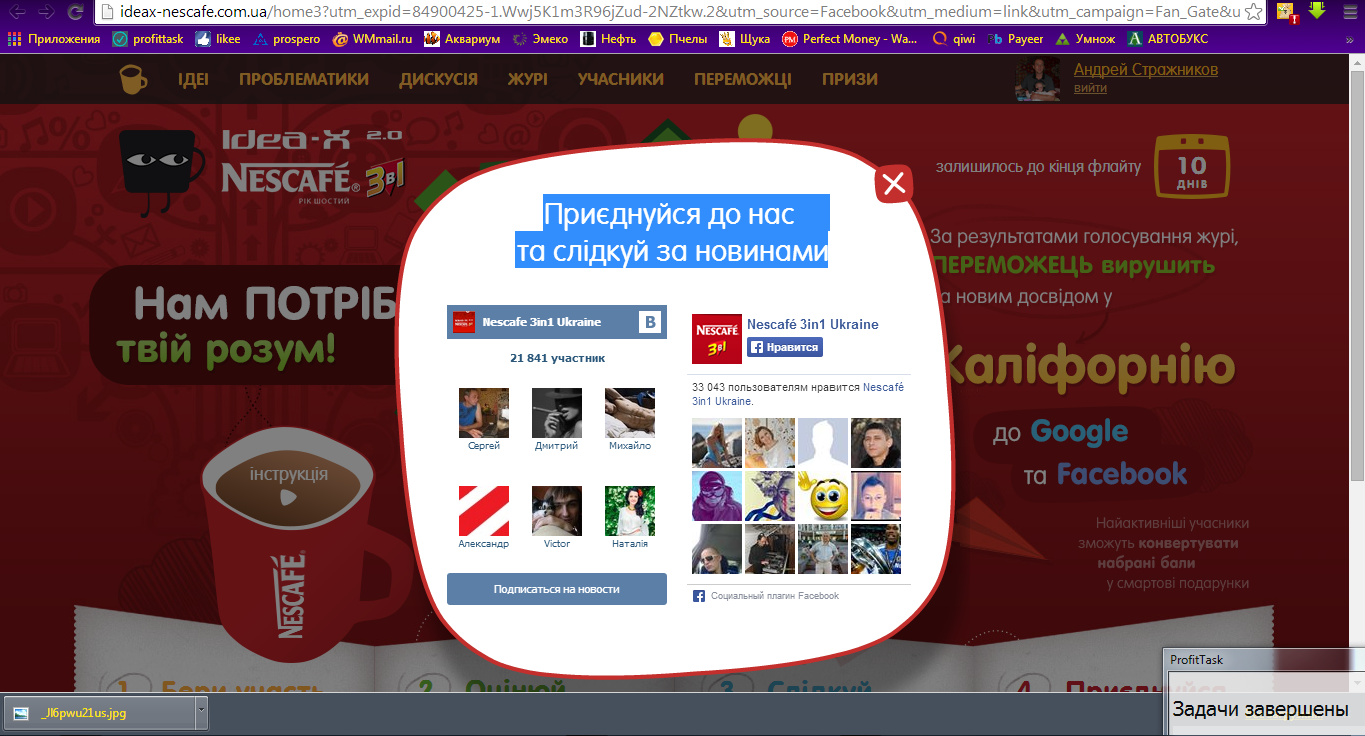
Task: Open the yellow extension icon beside the star
Action: click(x=1286, y=12)
